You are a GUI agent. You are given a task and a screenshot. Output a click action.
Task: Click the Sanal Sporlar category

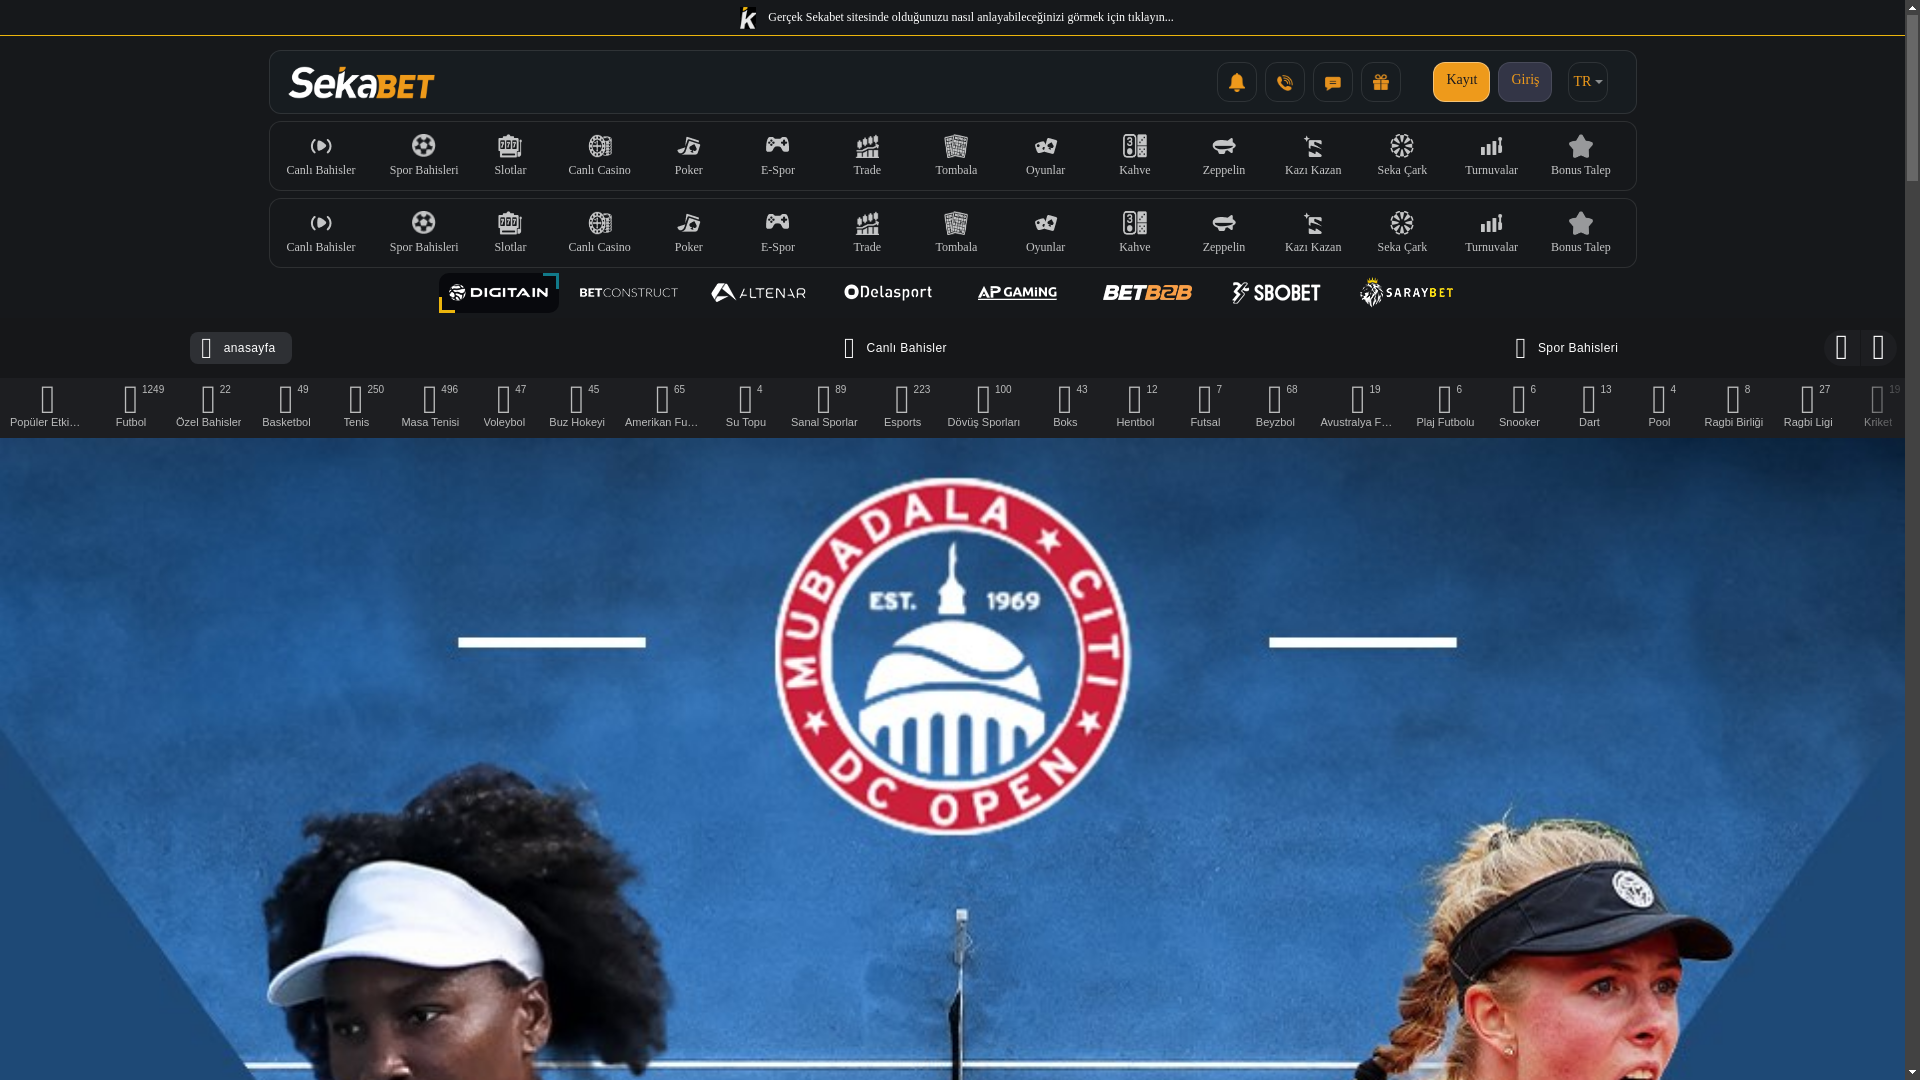click(824, 407)
